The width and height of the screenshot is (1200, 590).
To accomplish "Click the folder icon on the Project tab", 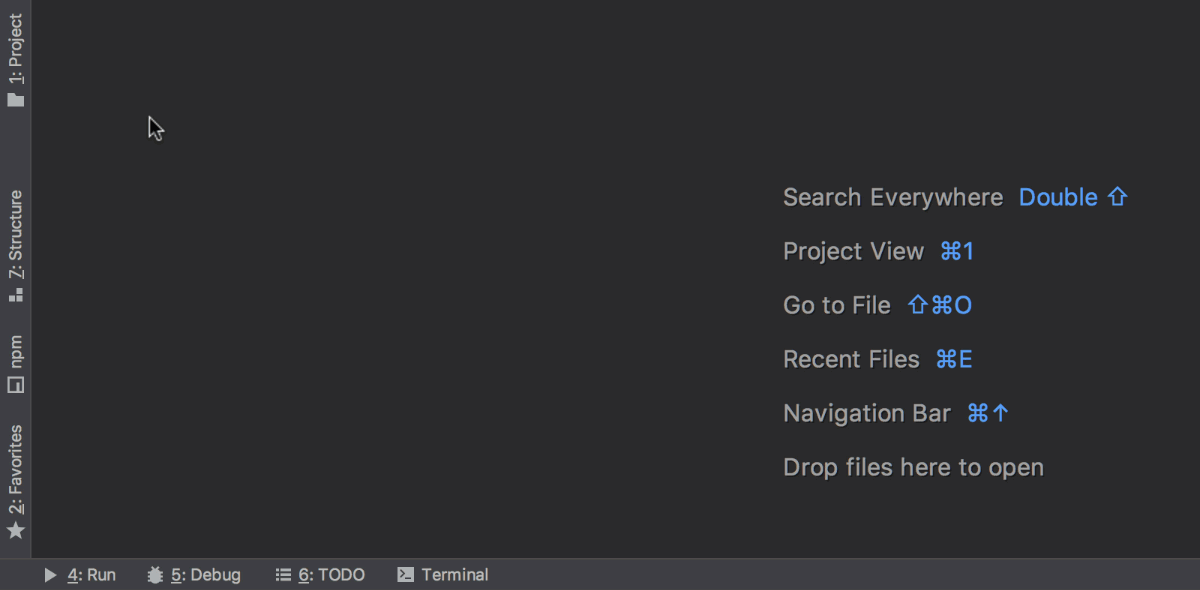I will pyautogui.click(x=16, y=100).
